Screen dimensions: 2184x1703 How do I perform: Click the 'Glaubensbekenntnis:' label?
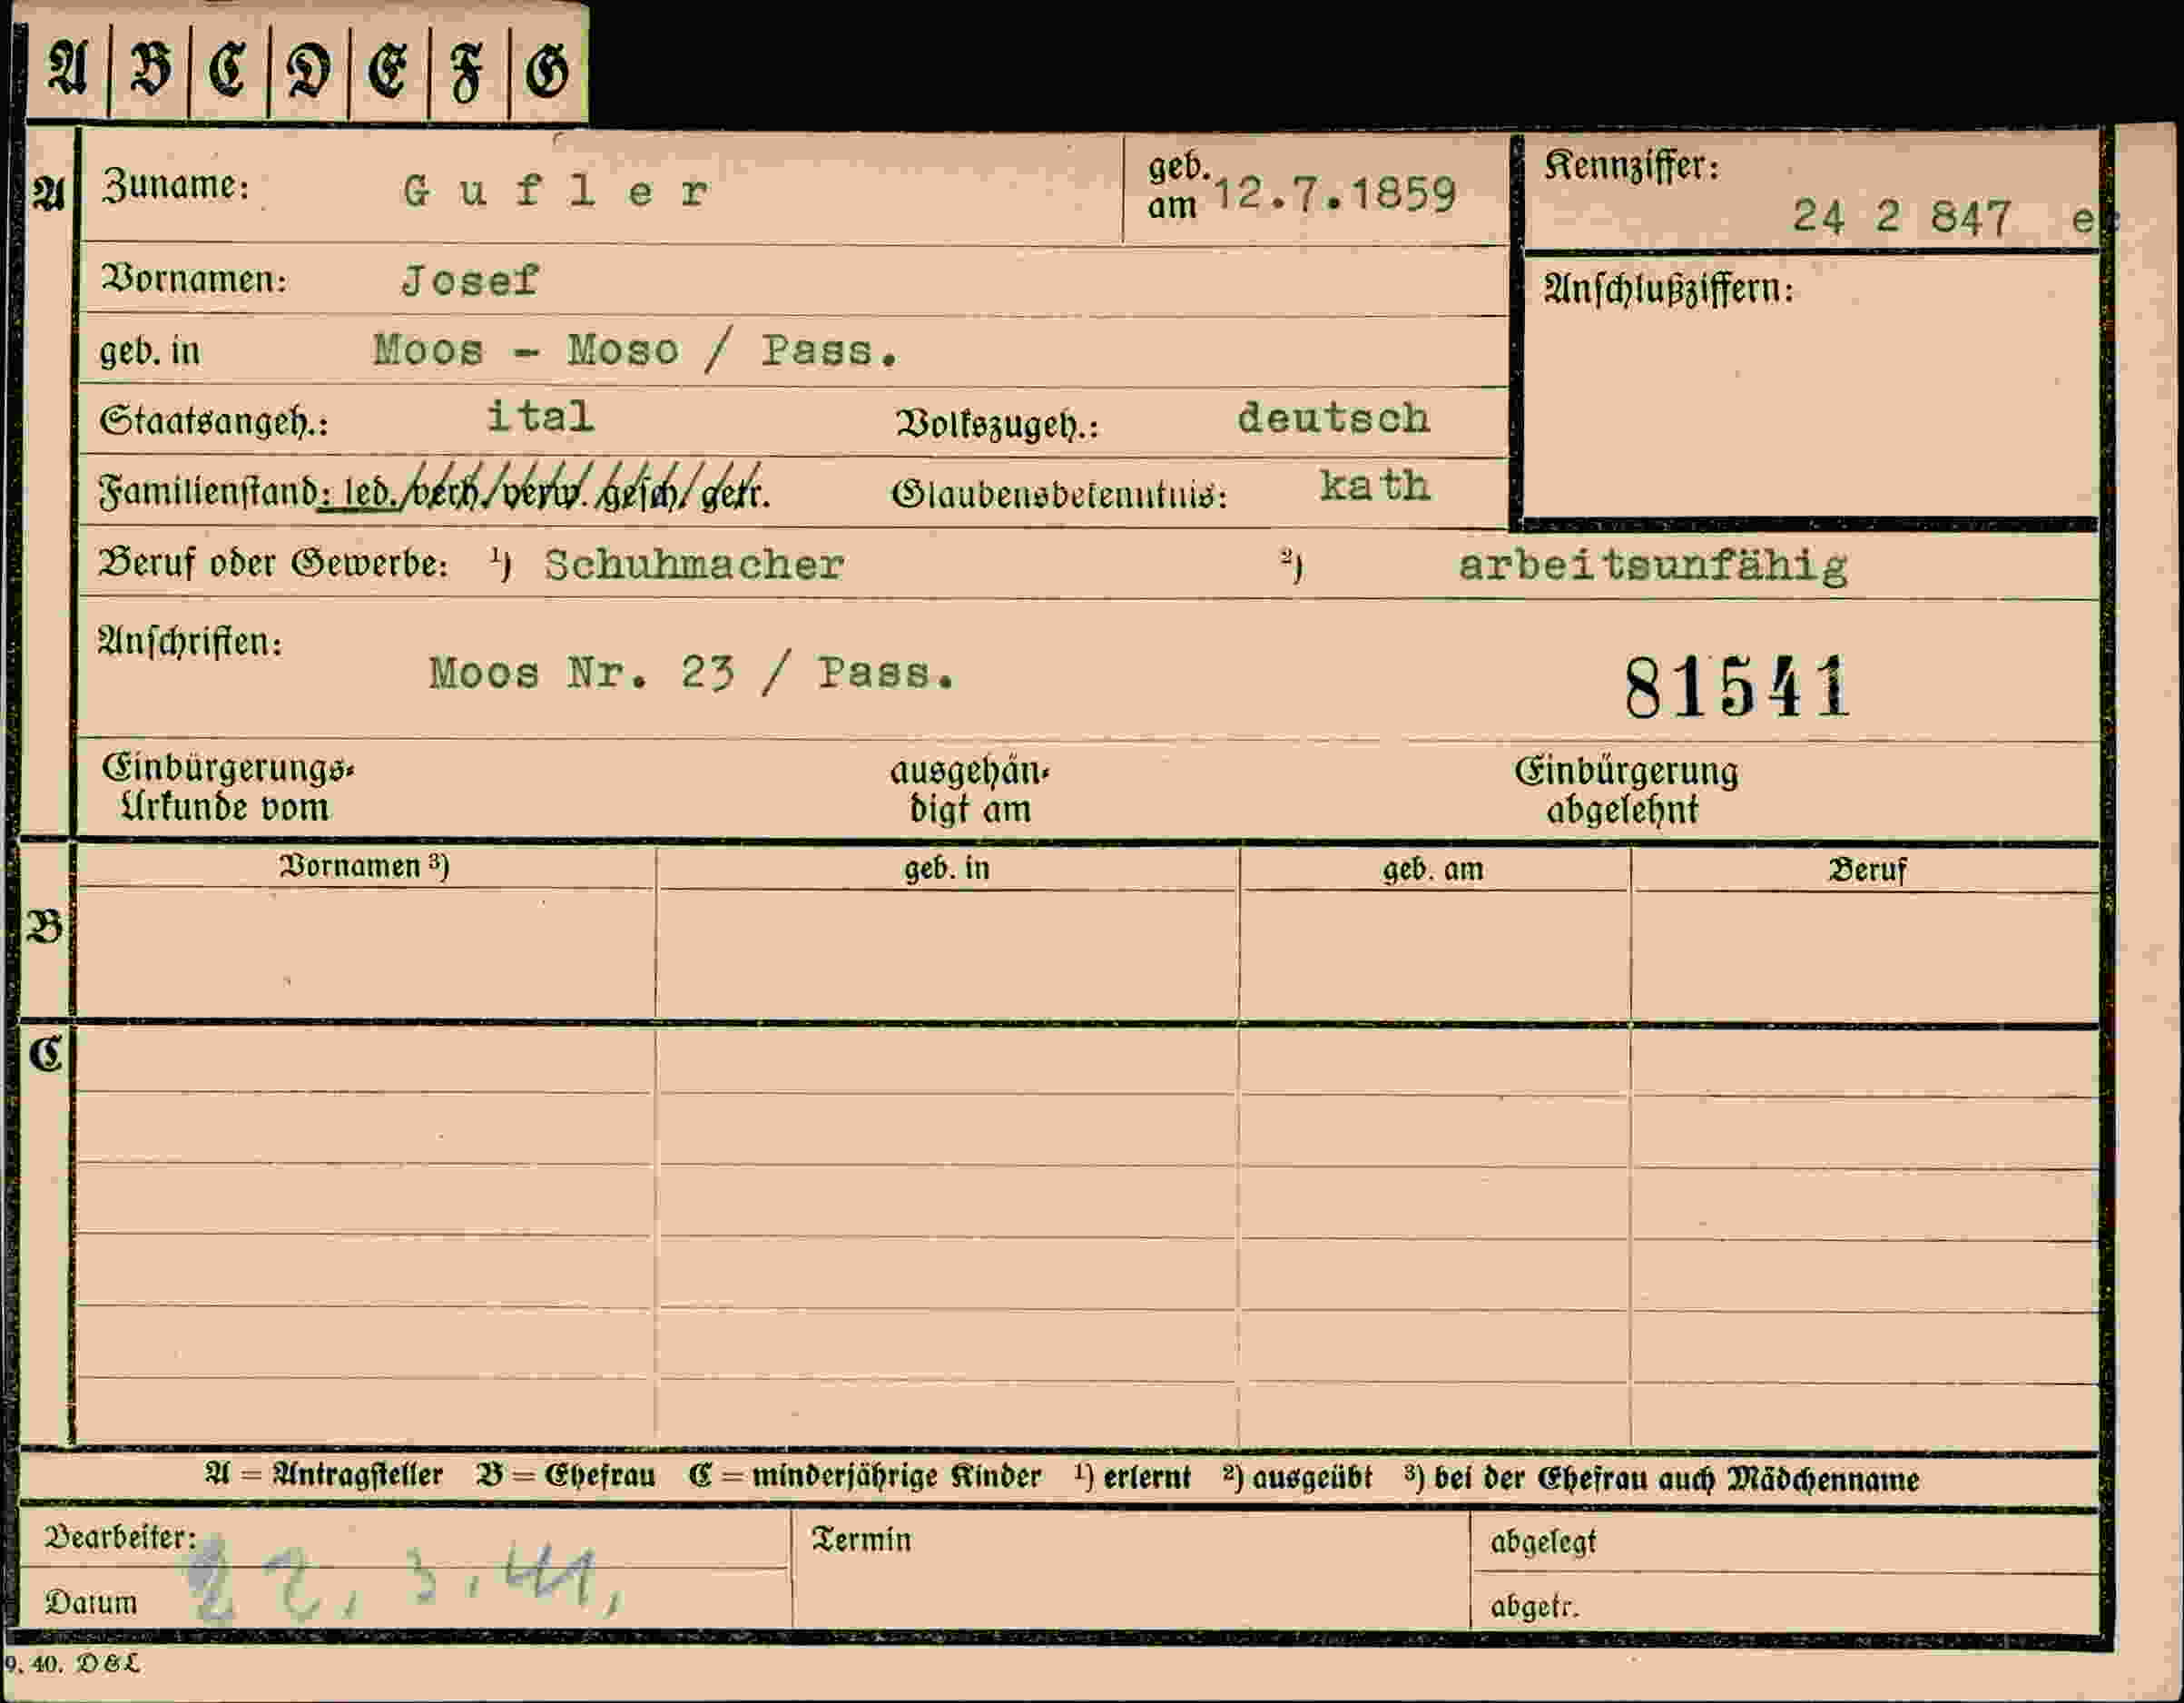click(x=1059, y=494)
